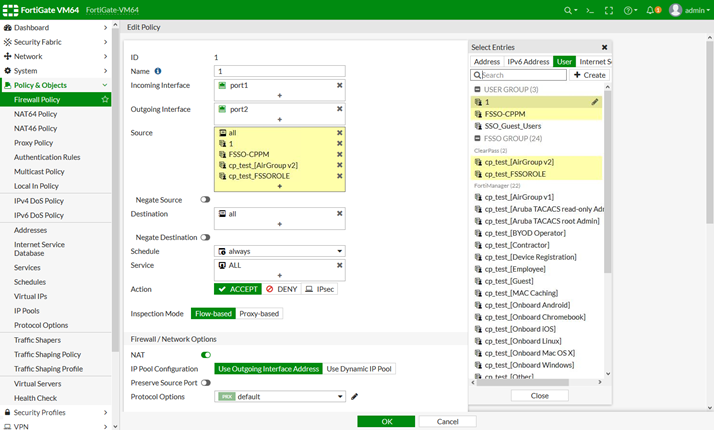Viewport: 714px width, 430px height.
Task: Click the help question mark icon
Action: (x=630, y=10)
